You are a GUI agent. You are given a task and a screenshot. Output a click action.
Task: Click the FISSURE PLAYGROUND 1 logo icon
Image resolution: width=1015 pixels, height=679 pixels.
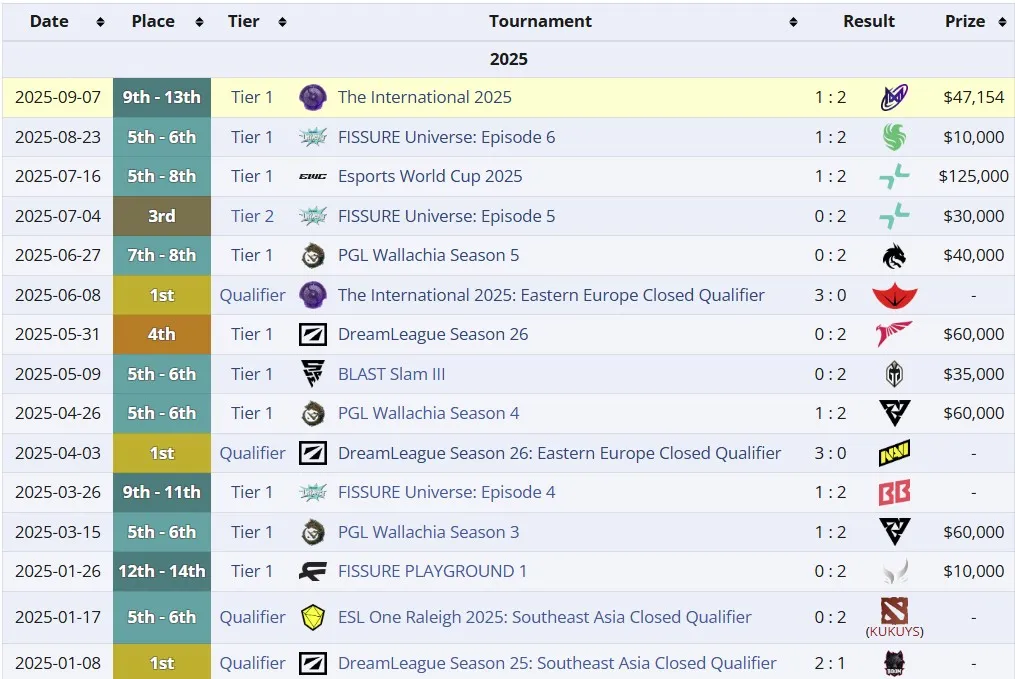point(313,572)
